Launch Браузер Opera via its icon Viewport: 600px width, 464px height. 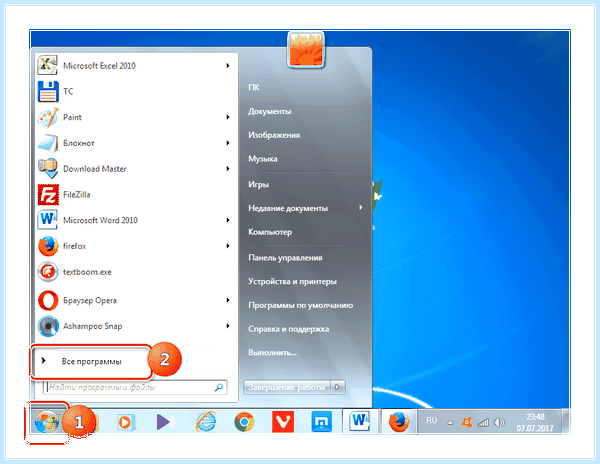click(x=48, y=300)
